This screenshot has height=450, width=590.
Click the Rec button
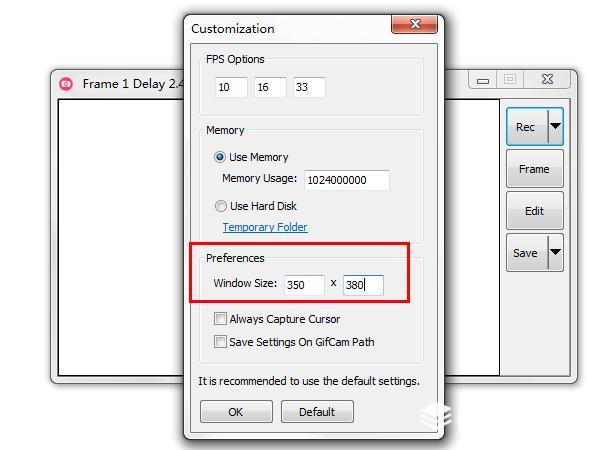[527, 127]
